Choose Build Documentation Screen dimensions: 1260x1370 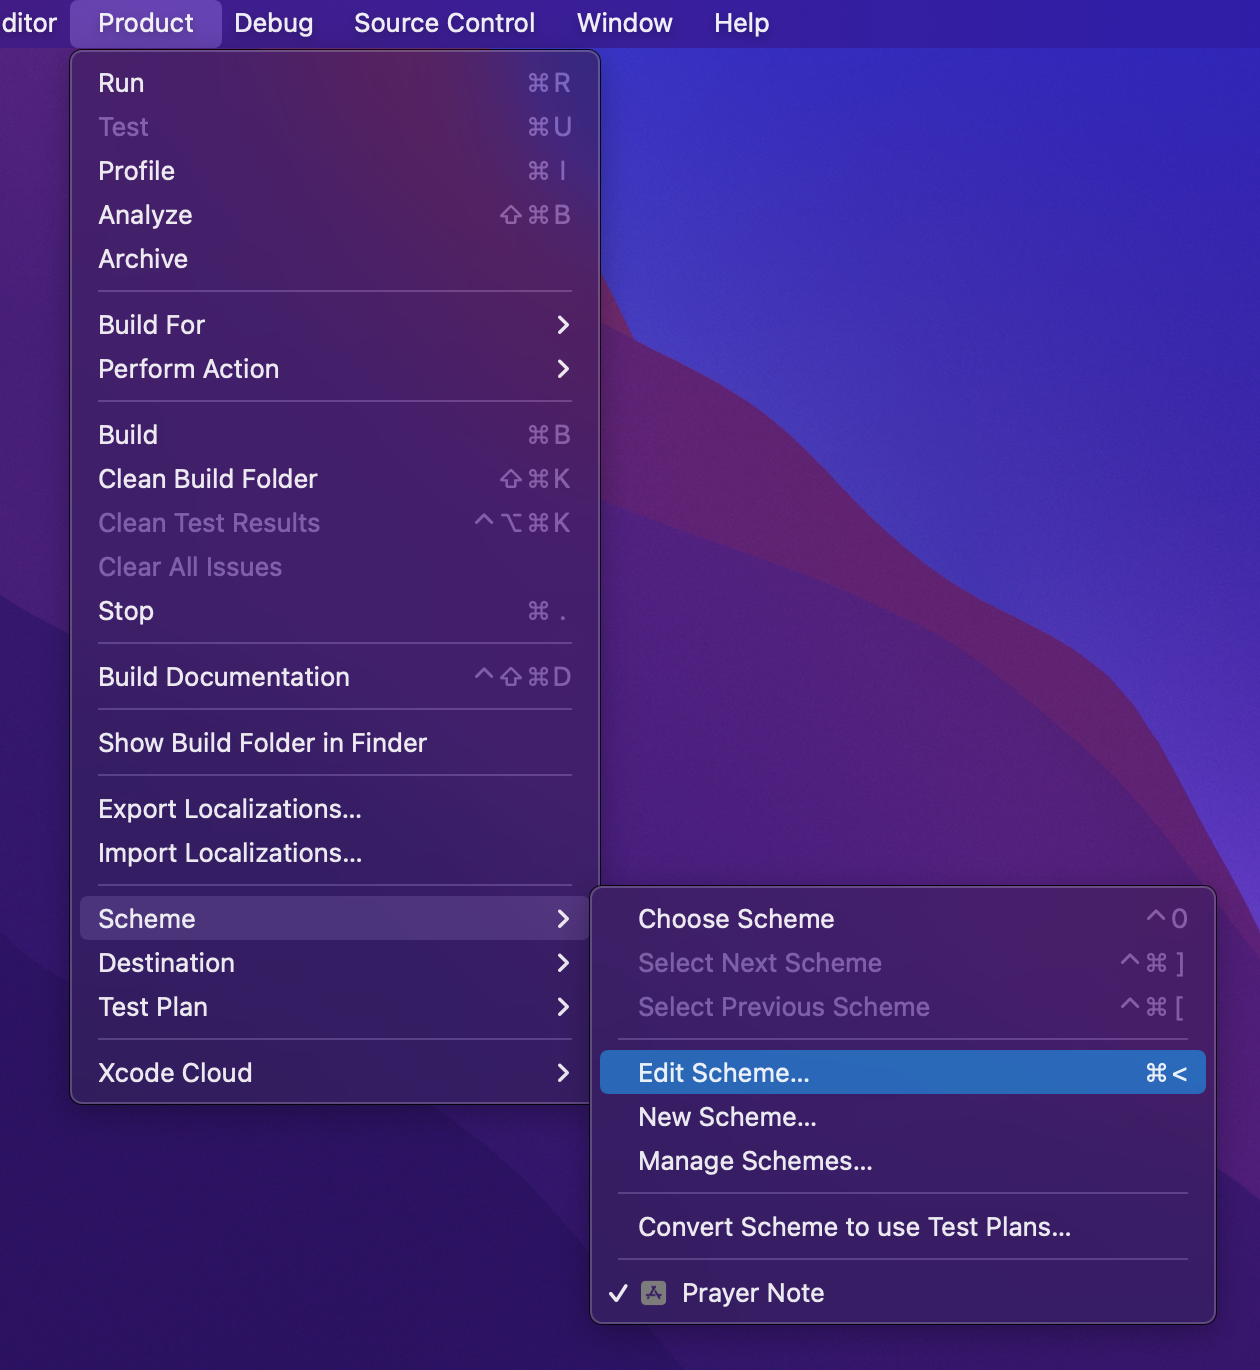335,677
